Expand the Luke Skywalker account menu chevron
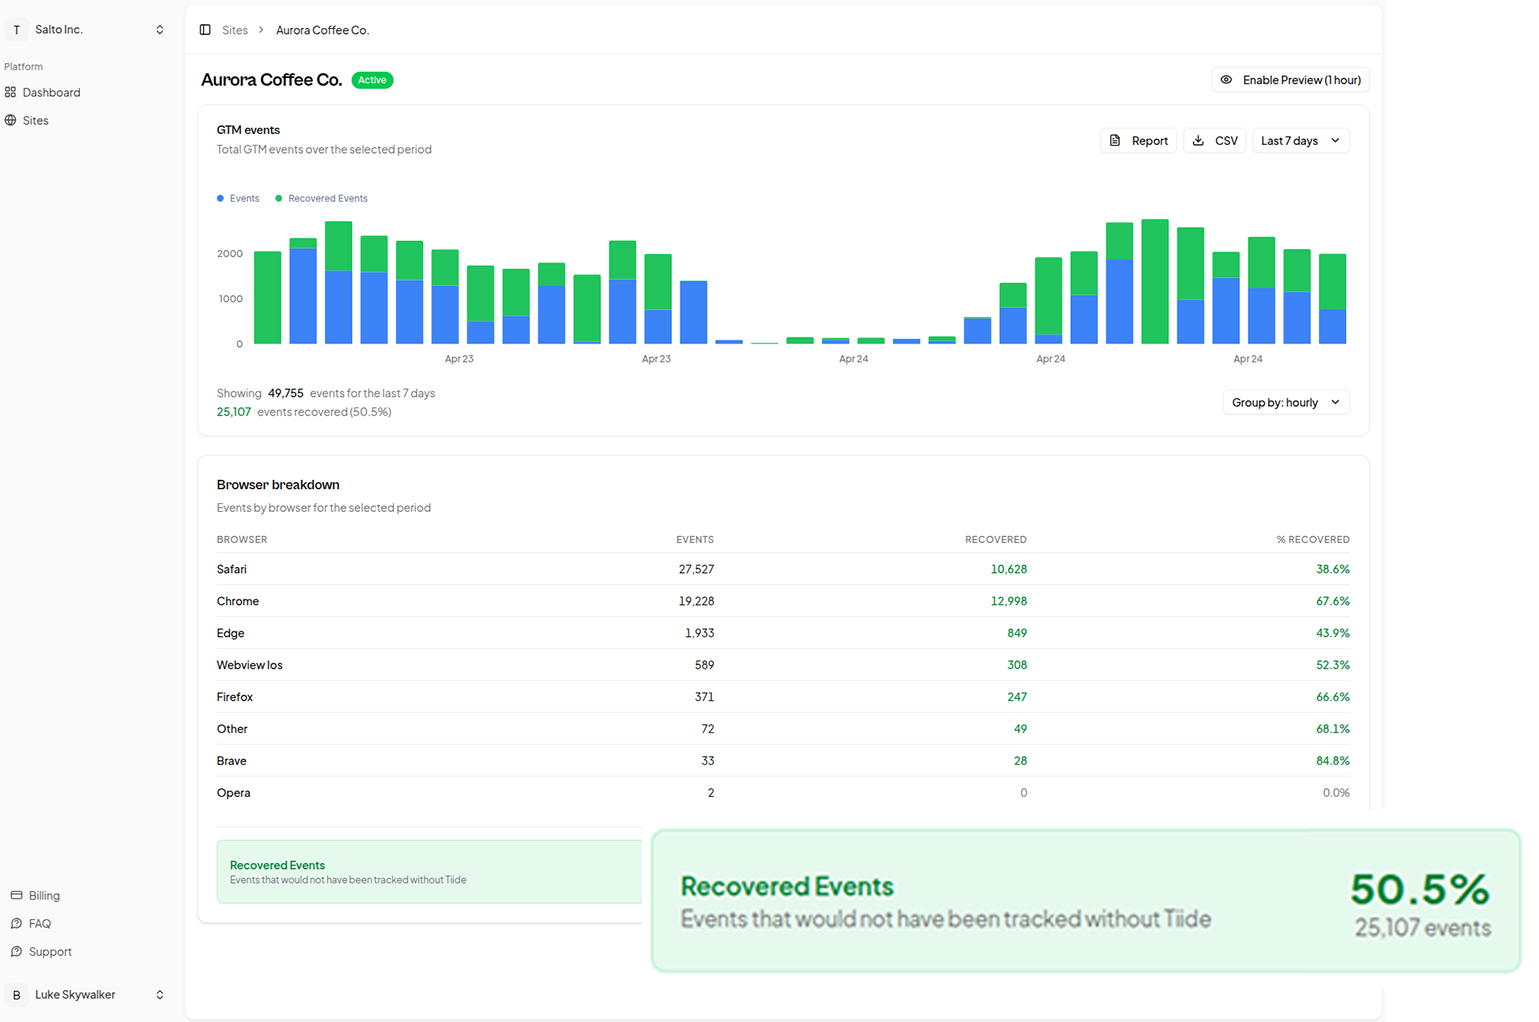This screenshot has height=1022, width=1539. [x=160, y=995]
